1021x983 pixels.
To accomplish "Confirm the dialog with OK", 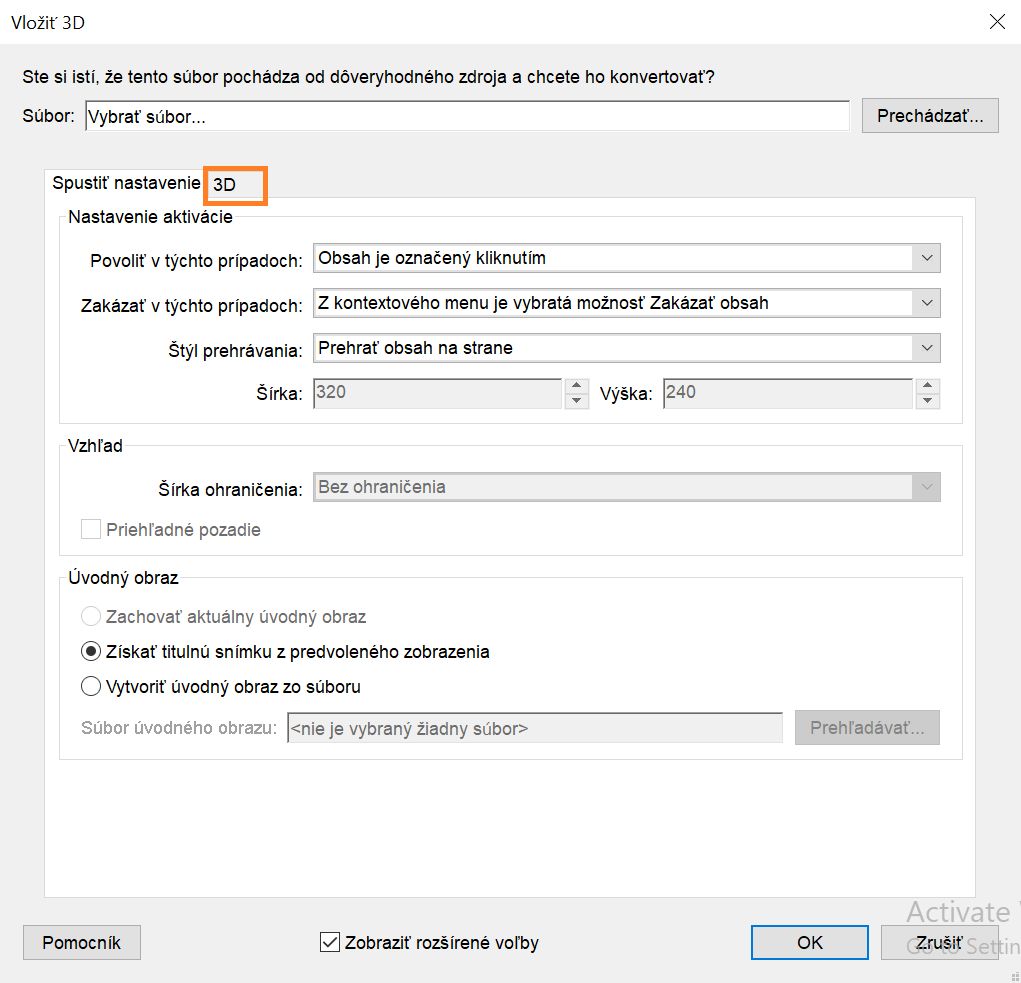I will [809, 942].
